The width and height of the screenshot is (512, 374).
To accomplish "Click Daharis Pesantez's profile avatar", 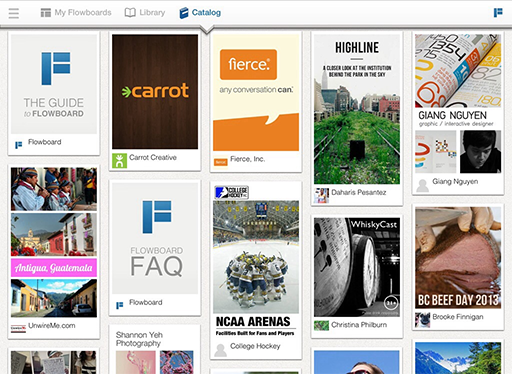I will [x=321, y=196].
